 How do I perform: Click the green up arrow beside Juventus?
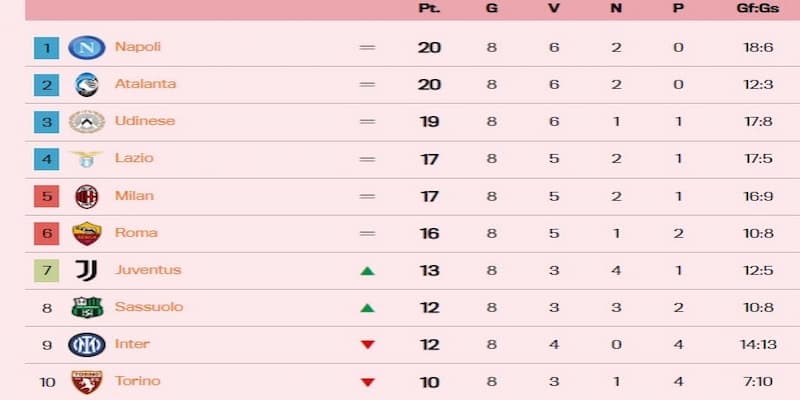click(367, 270)
